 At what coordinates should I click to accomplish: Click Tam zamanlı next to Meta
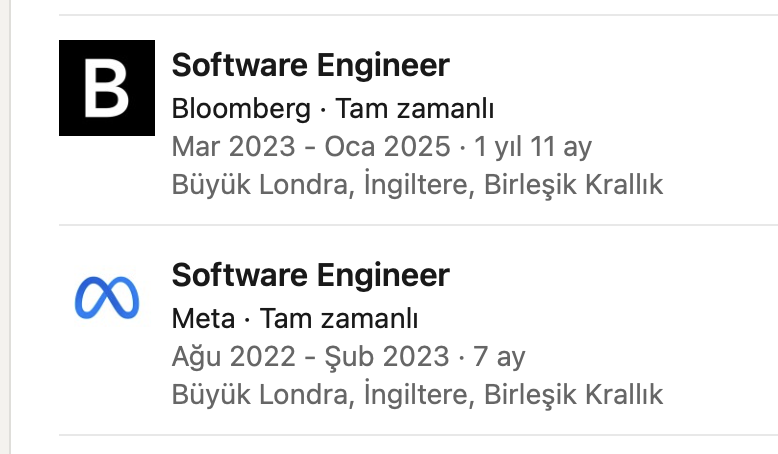339,319
